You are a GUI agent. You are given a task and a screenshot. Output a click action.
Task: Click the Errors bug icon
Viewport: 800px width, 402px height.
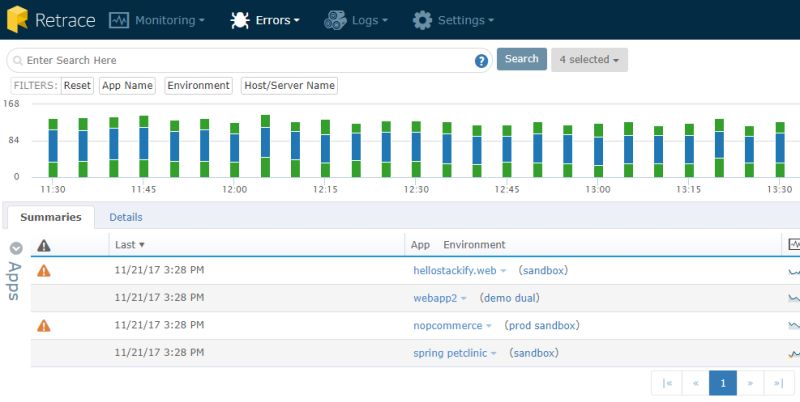tap(240, 20)
